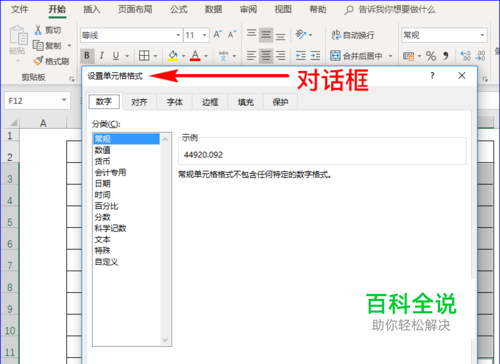The height and width of the screenshot is (364, 500).
Task: Toggle 自动换行 wrap text
Action: pyautogui.click(x=353, y=35)
